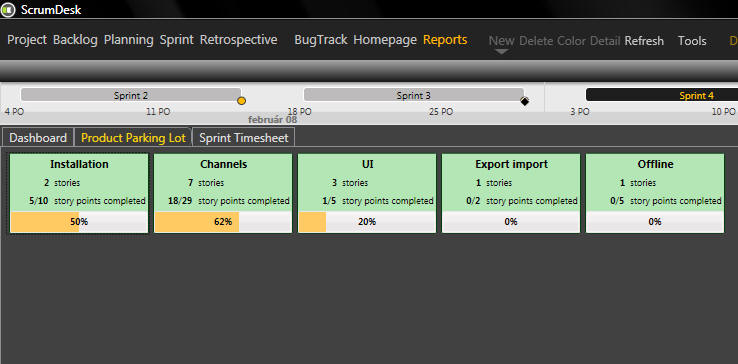This screenshot has height=364, width=738.
Task: Expand the New dropdown arrow
Action: click(x=502, y=52)
